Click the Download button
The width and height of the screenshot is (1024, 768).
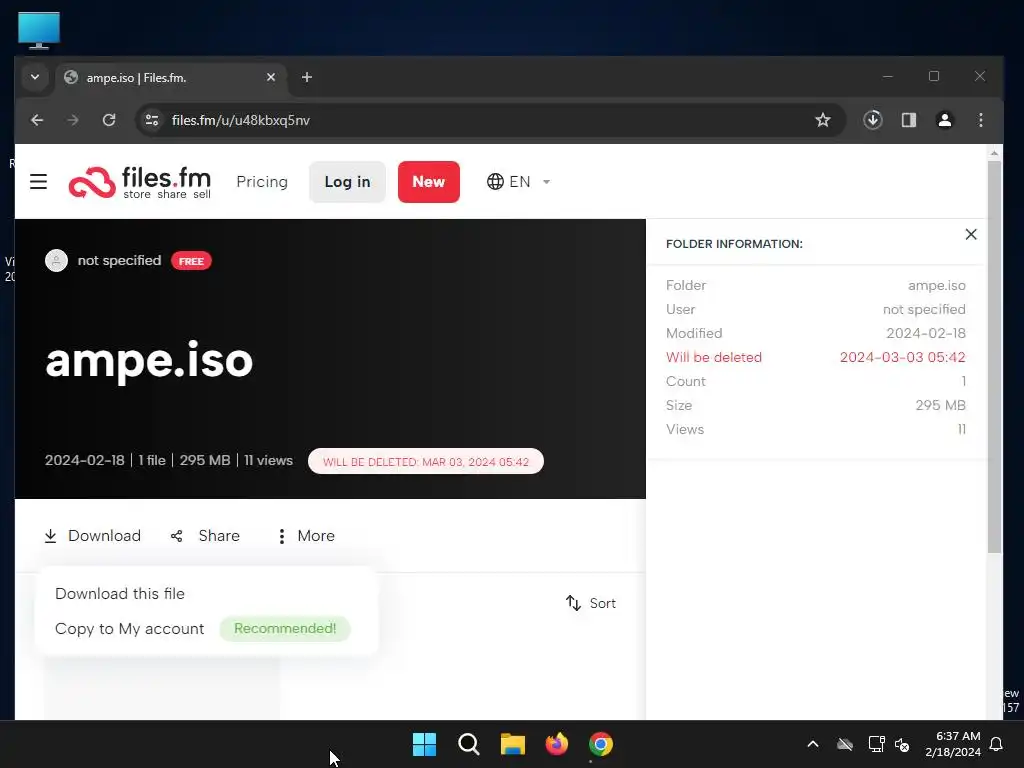[93, 536]
